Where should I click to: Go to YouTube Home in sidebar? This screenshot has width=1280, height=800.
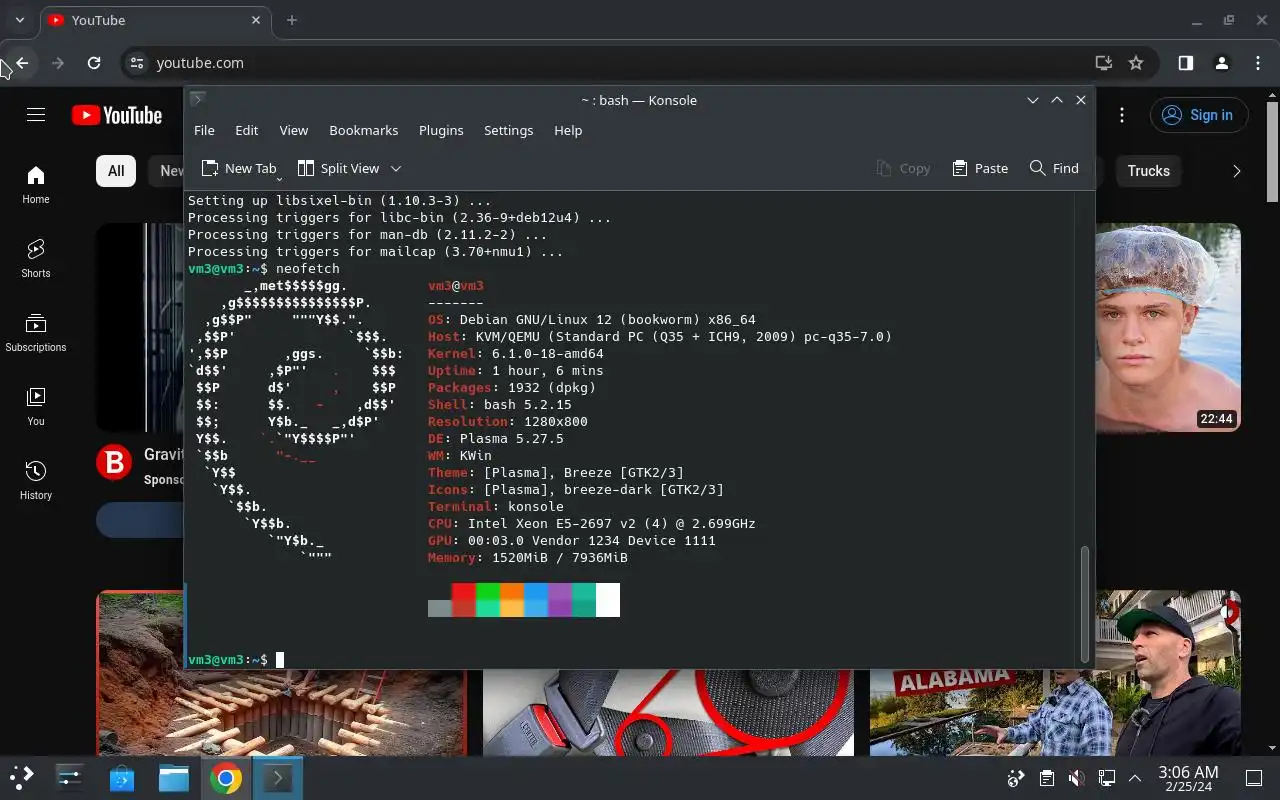click(36, 185)
